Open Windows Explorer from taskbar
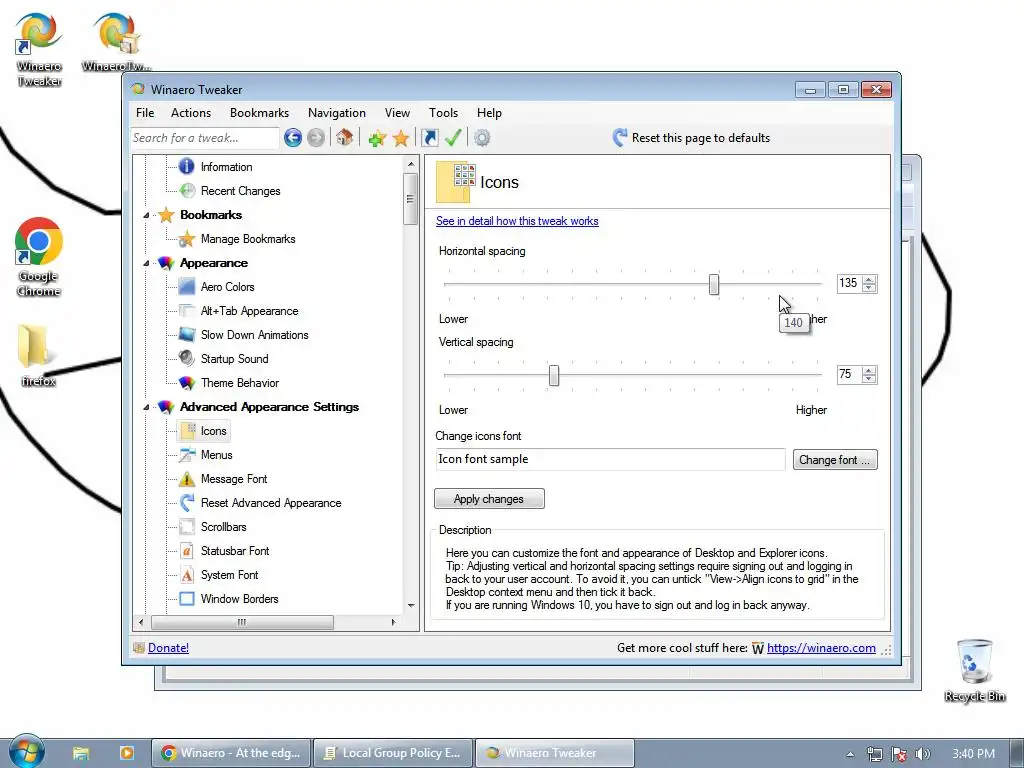The height and width of the screenshot is (768, 1024). [81, 753]
